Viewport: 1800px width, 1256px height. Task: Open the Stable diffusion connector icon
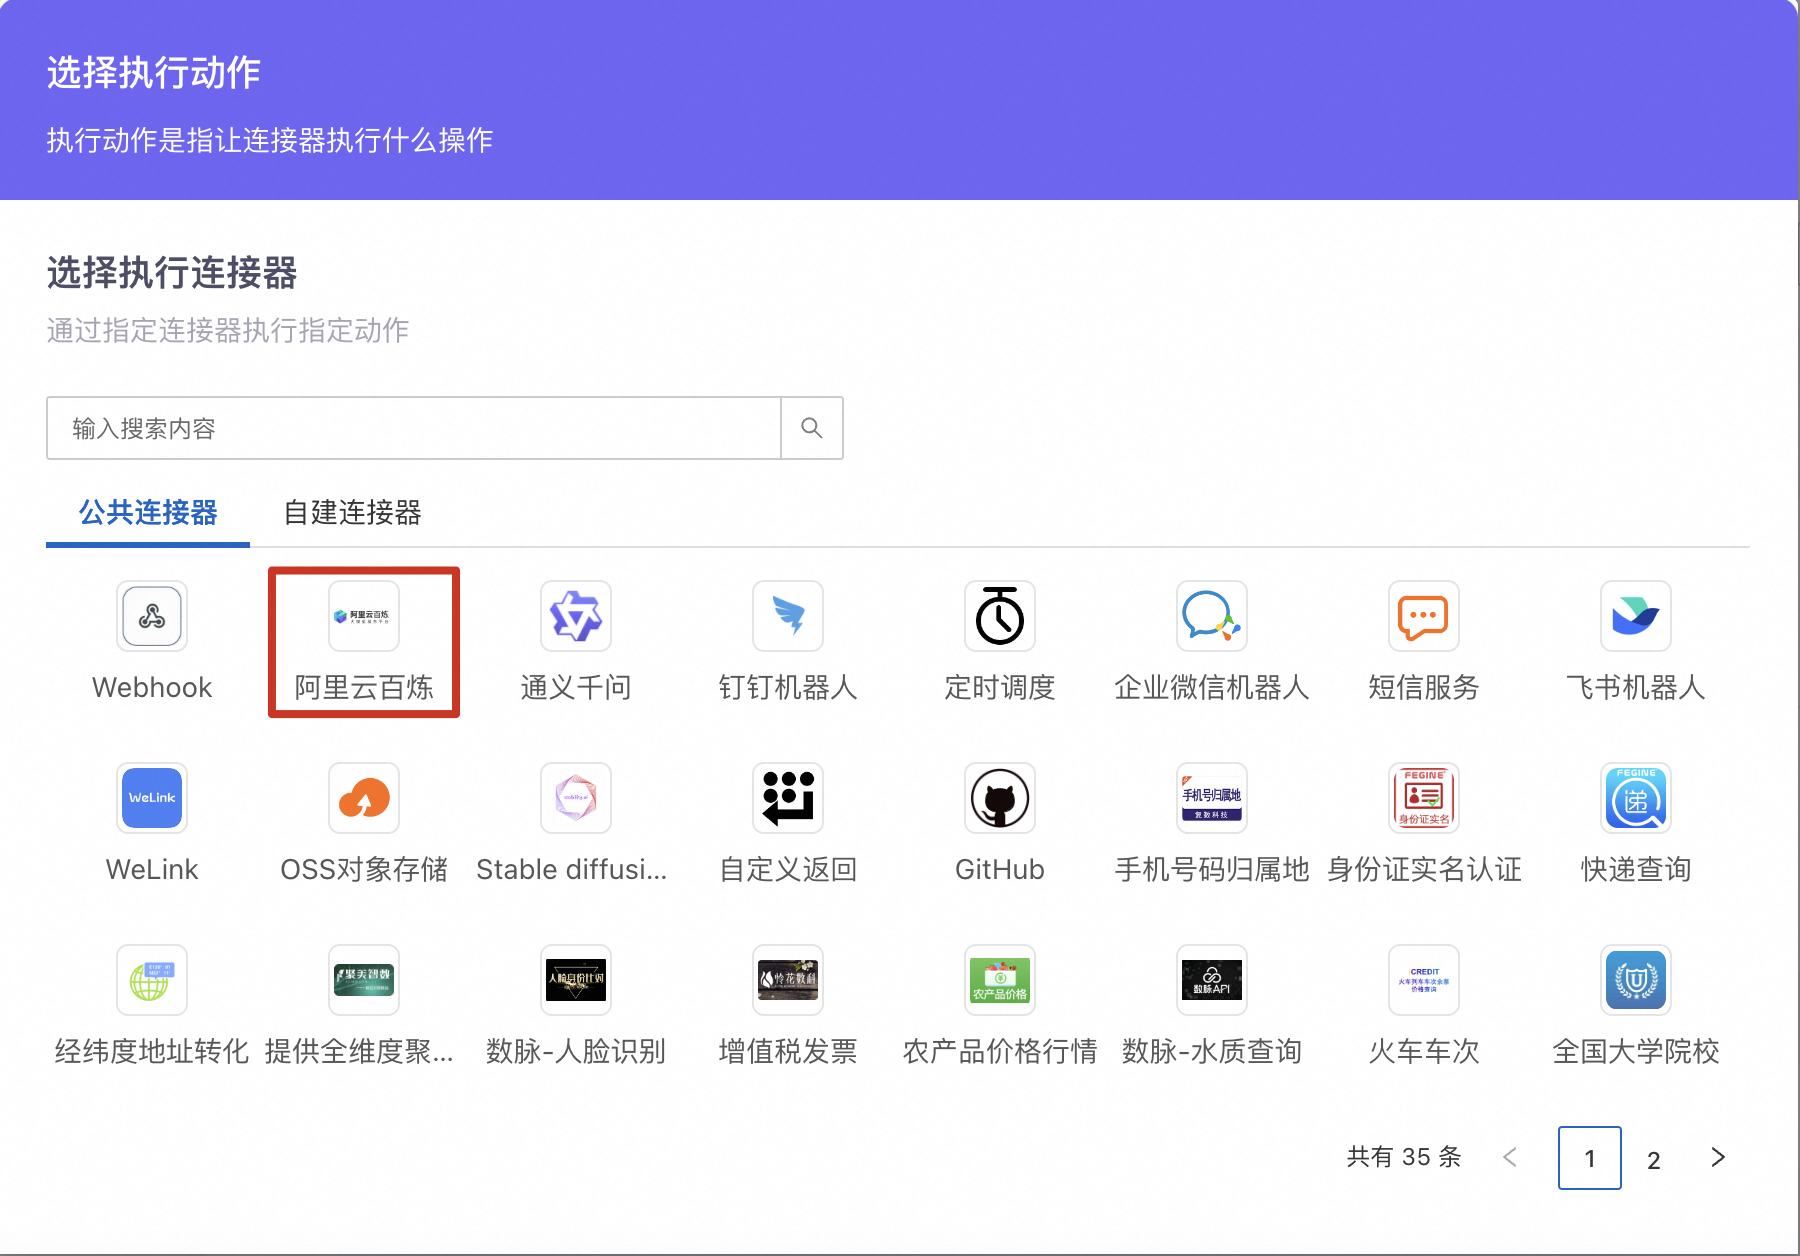click(x=576, y=798)
